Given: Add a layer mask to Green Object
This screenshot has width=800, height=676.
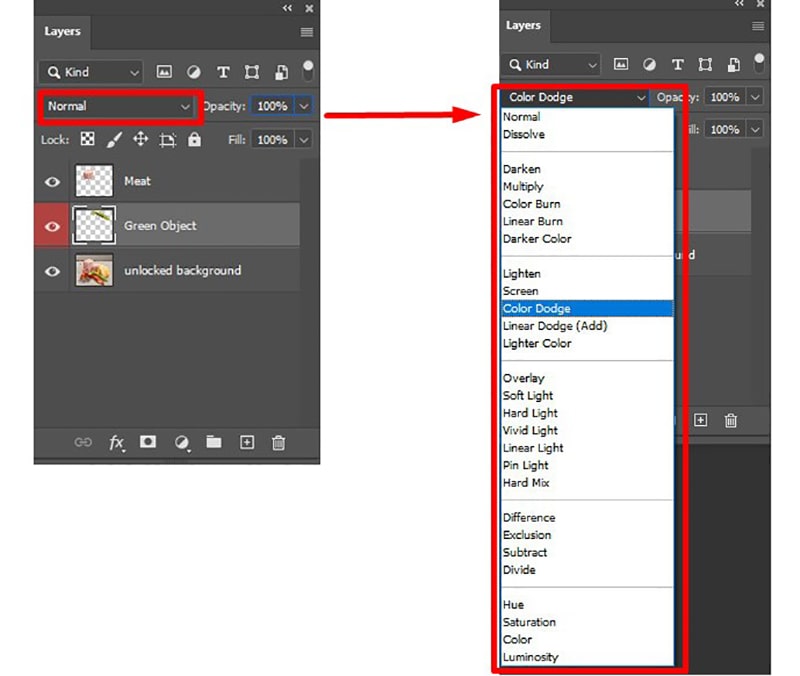Looking at the screenshot, I should (148, 442).
